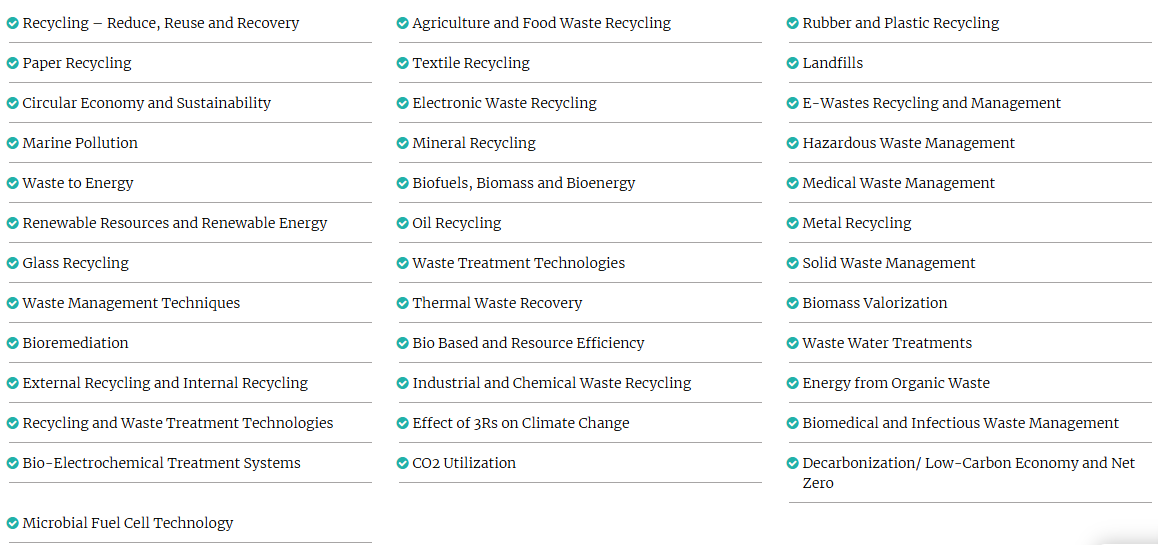
Task: Go to Biomass Valorization
Action: coord(874,303)
